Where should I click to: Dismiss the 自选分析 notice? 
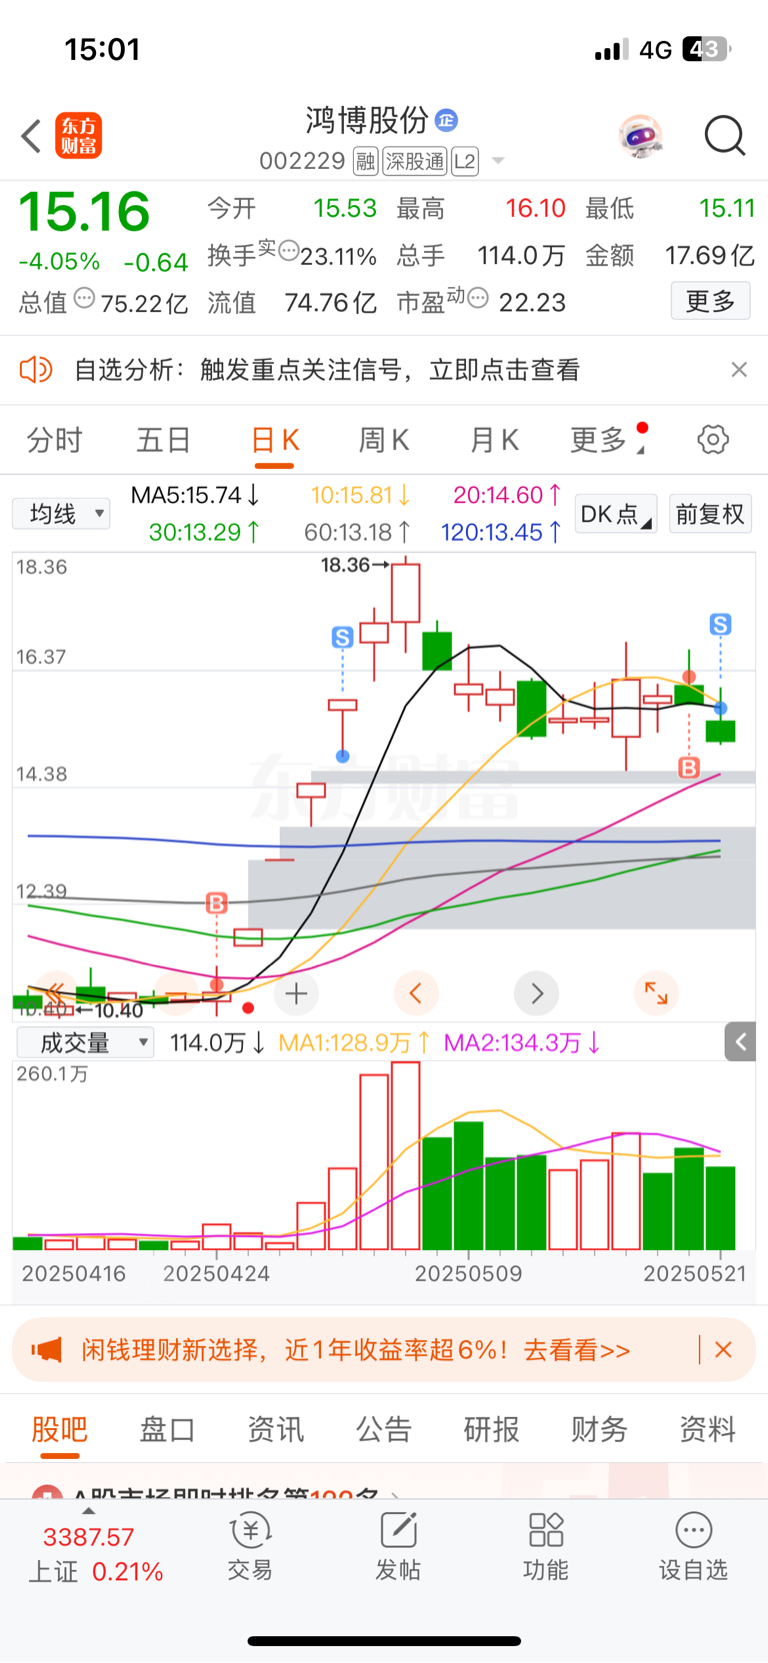tap(739, 370)
